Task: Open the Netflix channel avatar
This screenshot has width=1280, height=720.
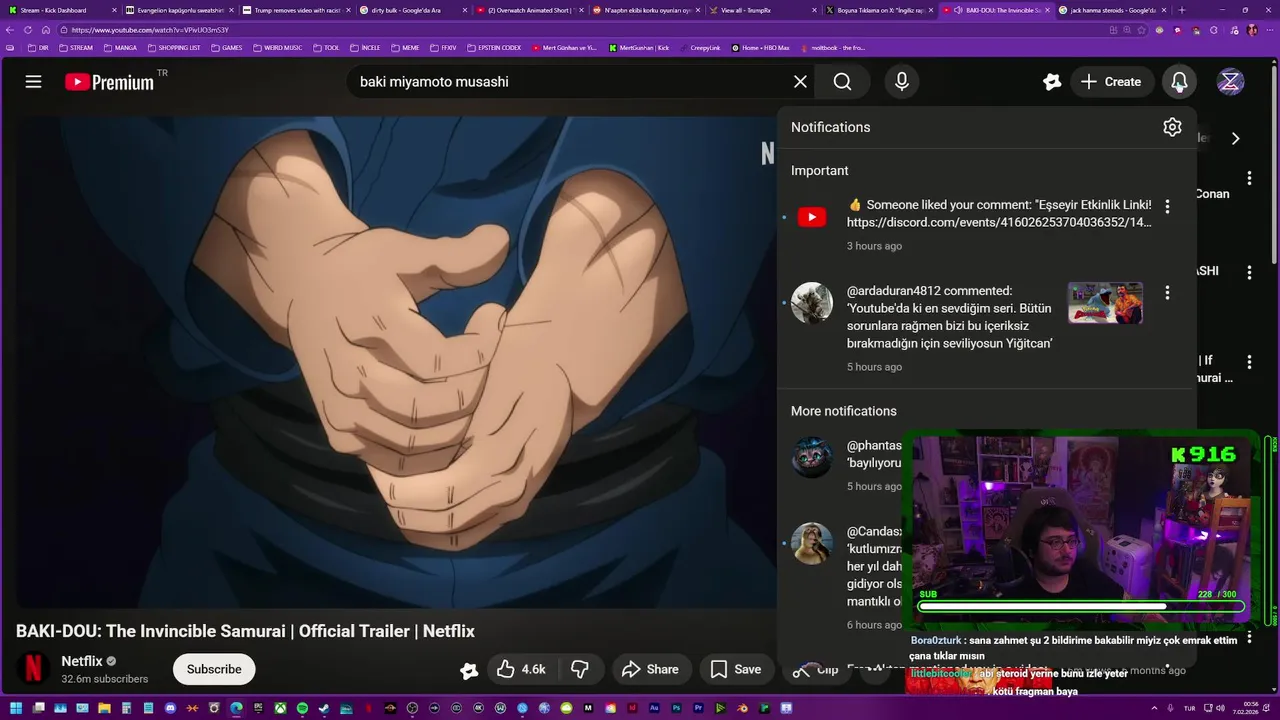Action: pos(33,668)
